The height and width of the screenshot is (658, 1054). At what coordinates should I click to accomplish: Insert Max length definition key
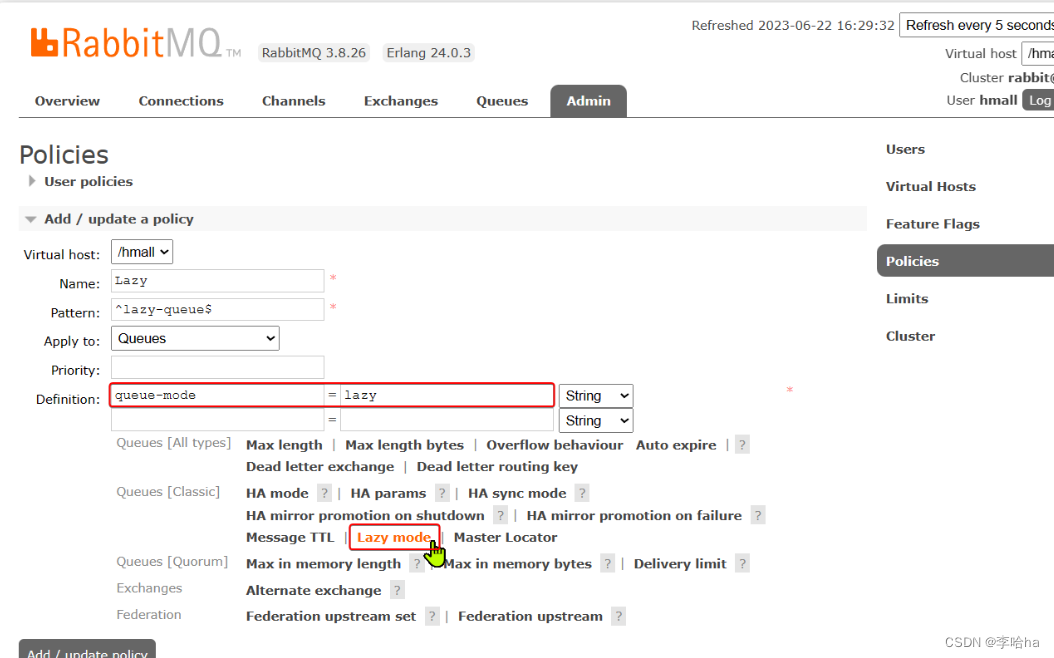[x=284, y=445]
